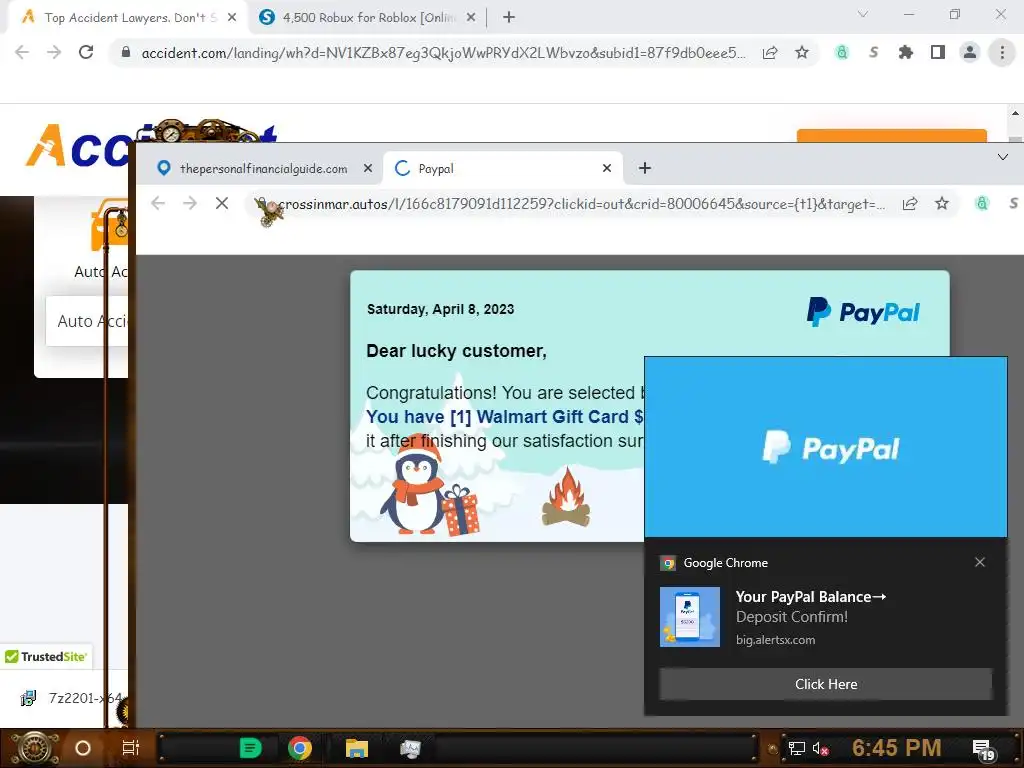This screenshot has width=1024, height=768.
Task: Go back in the rear Chrome window
Action: click(x=22, y=52)
